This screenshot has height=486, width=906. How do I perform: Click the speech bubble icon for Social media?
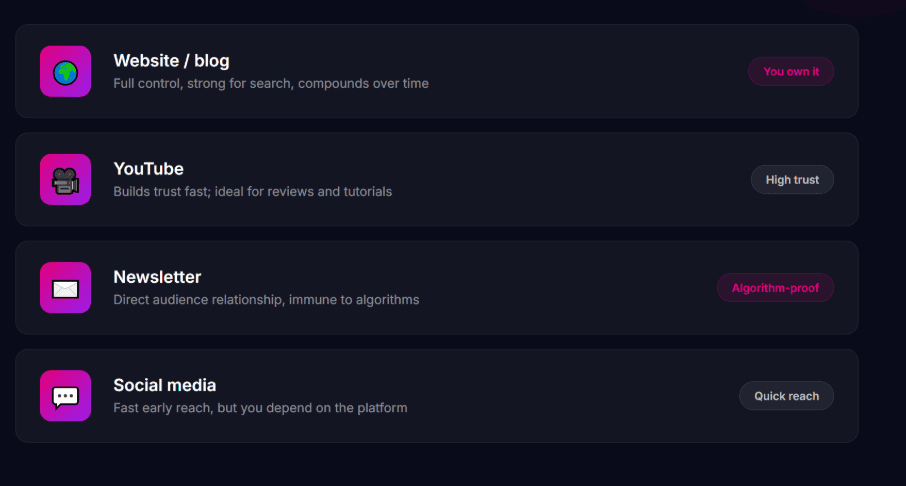pyautogui.click(x=65, y=396)
